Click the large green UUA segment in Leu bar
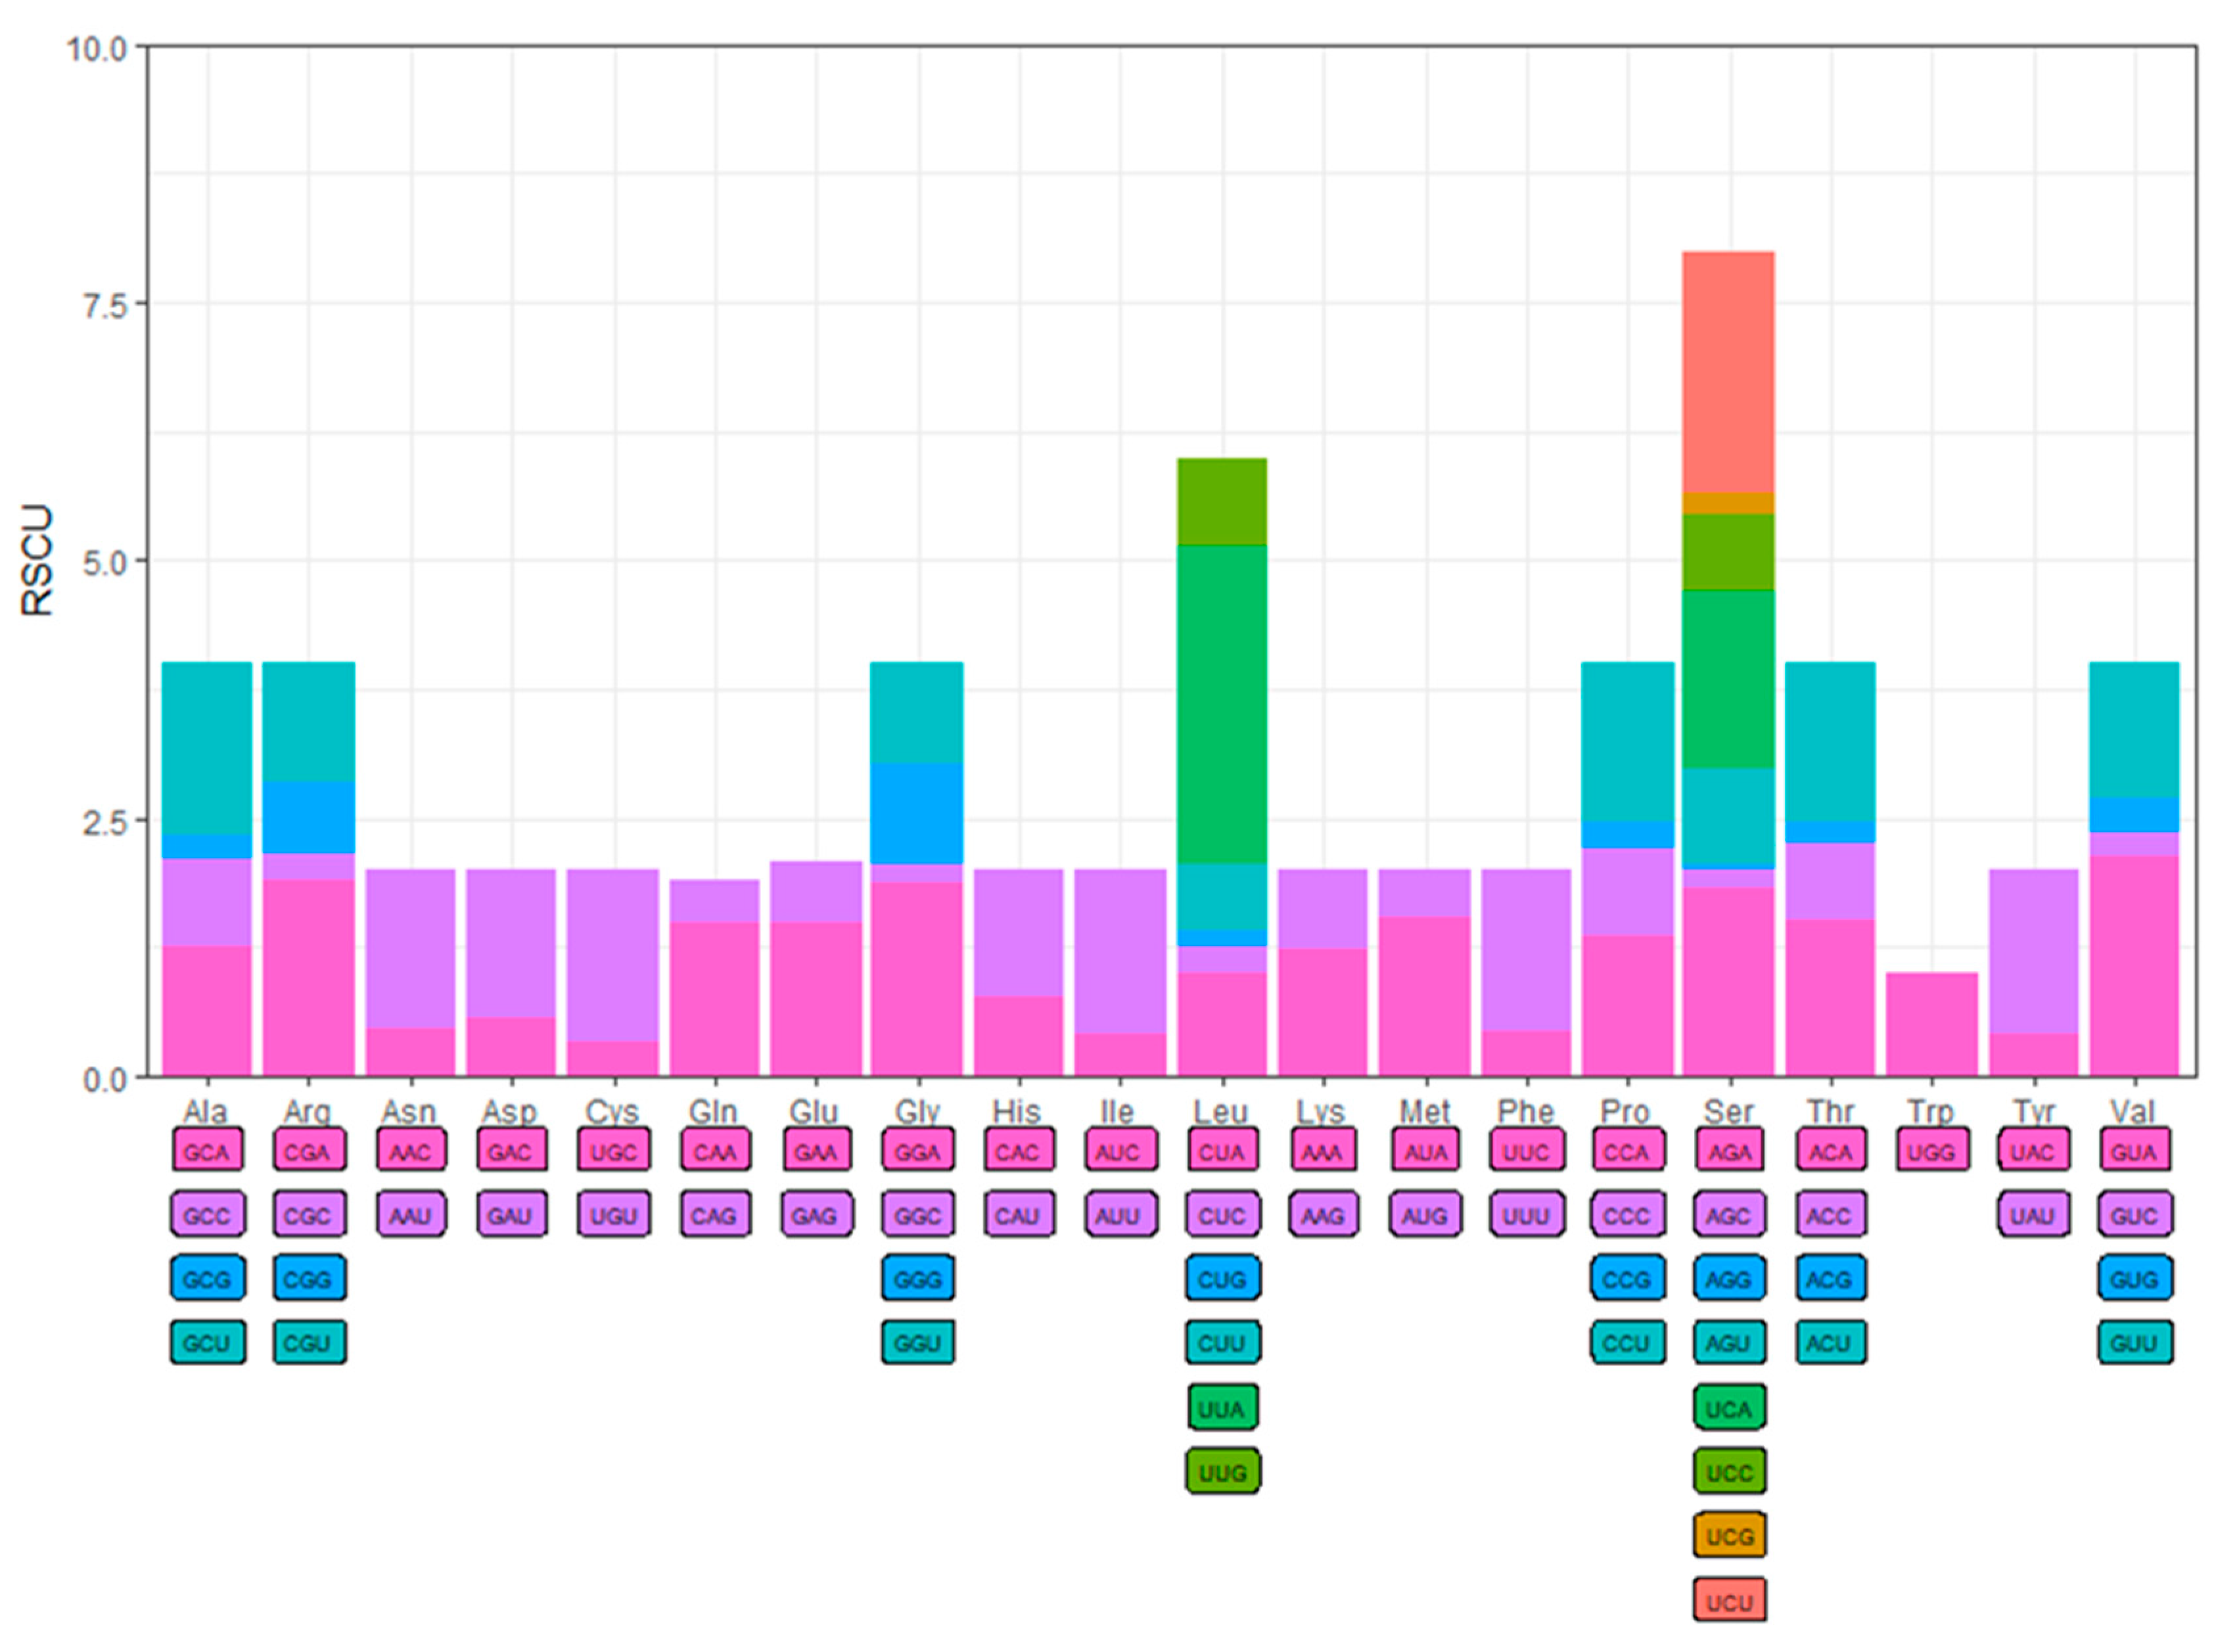The height and width of the screenshot is (1652, 2214). 1222,704
